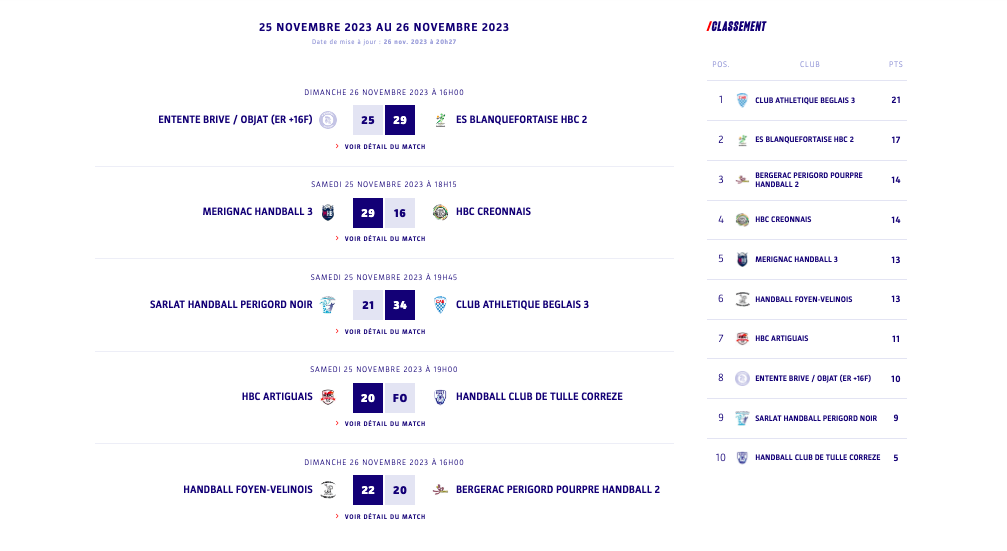
Task: Click the score 29 for Merignac Handball 3
Action: pos(368,213)
